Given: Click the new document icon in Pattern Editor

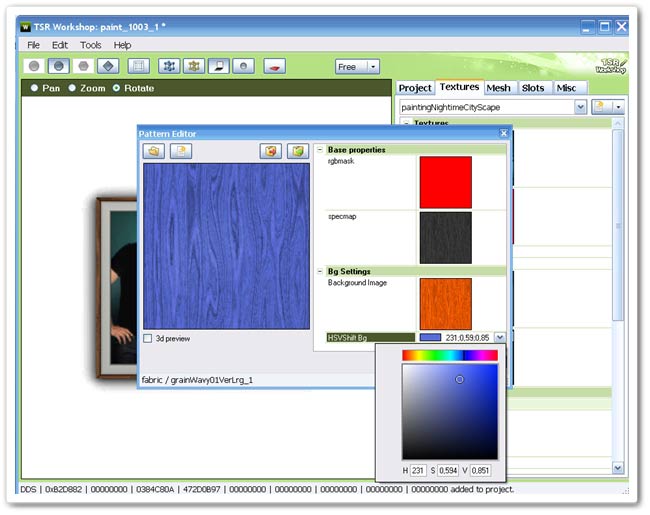Looking at the screenshot, I should [180, 151].
